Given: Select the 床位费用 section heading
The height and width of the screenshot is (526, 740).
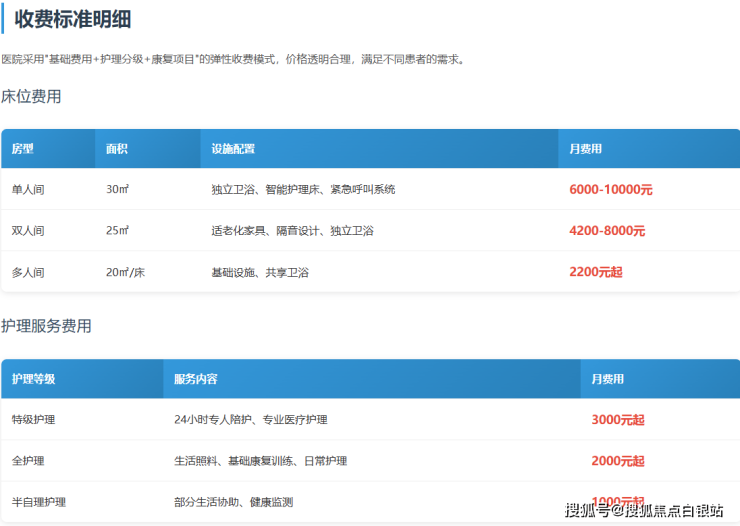Looking at the screenshot, I should point(31,96).
